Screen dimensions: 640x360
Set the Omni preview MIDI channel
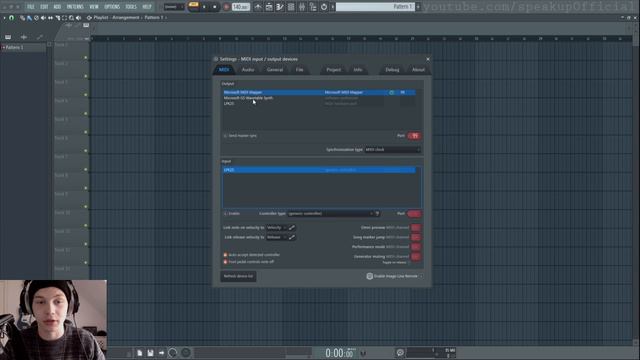(416, 228)
